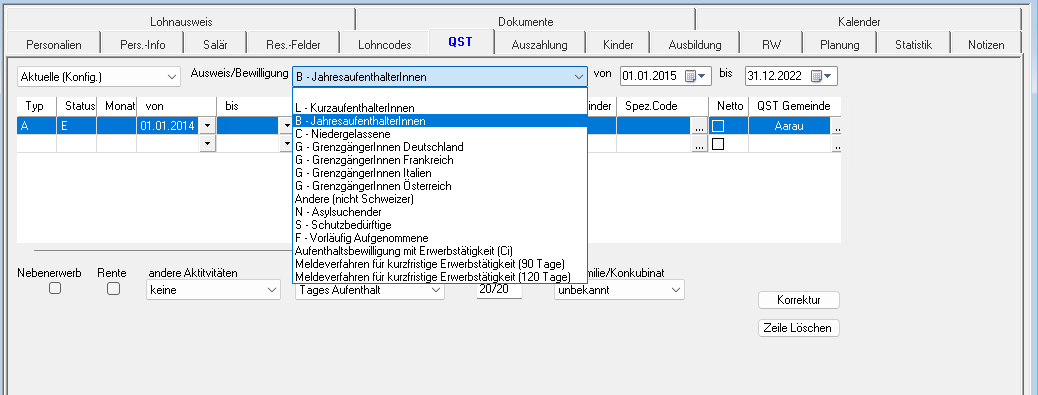Switch to the Lohnausweis tab
The image size is (1038, 395).
(181, 22)
